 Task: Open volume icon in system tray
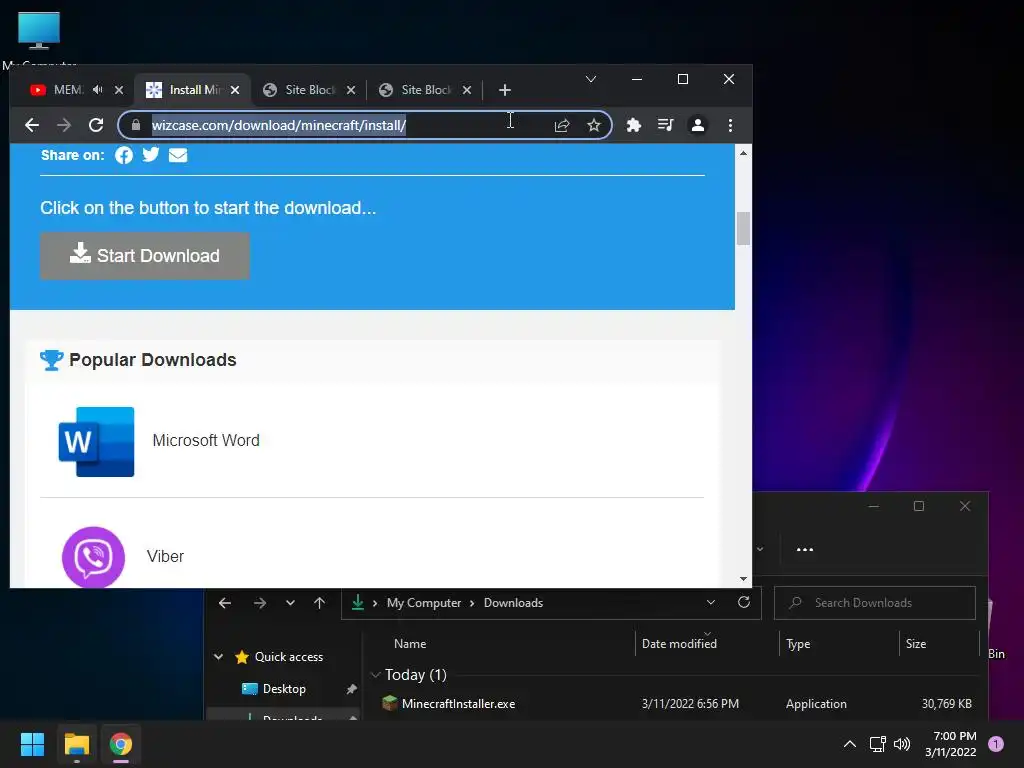[902, 744]
